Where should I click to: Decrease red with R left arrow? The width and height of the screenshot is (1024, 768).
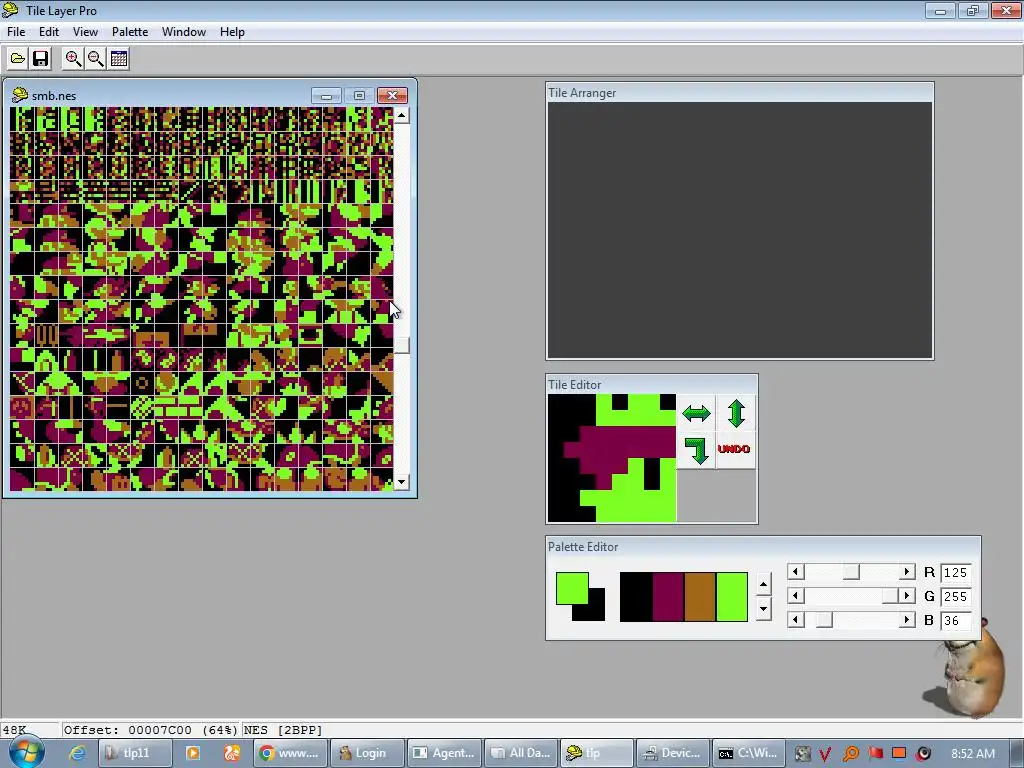[795, 572]
